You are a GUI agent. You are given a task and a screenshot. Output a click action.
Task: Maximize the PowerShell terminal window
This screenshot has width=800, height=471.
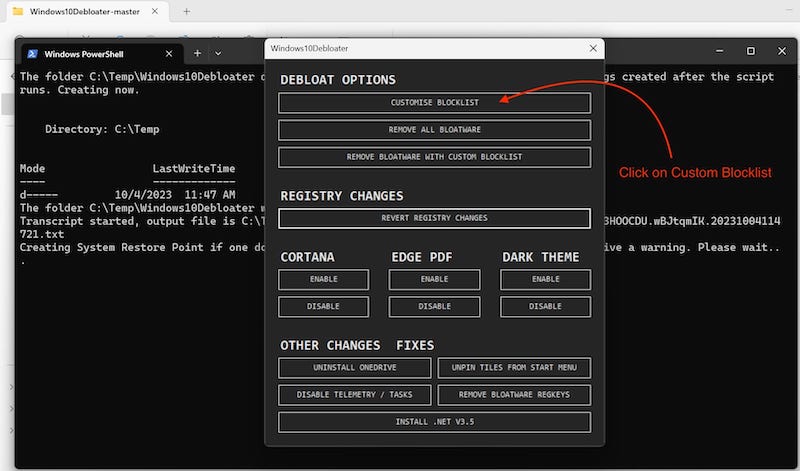(751, 51)
